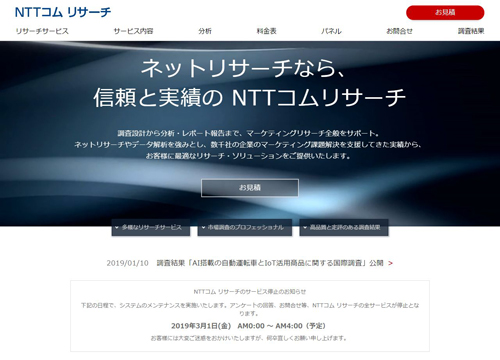Open the 料金表 menu item
This screenshot has width=500, height=360.
(267, 31)
